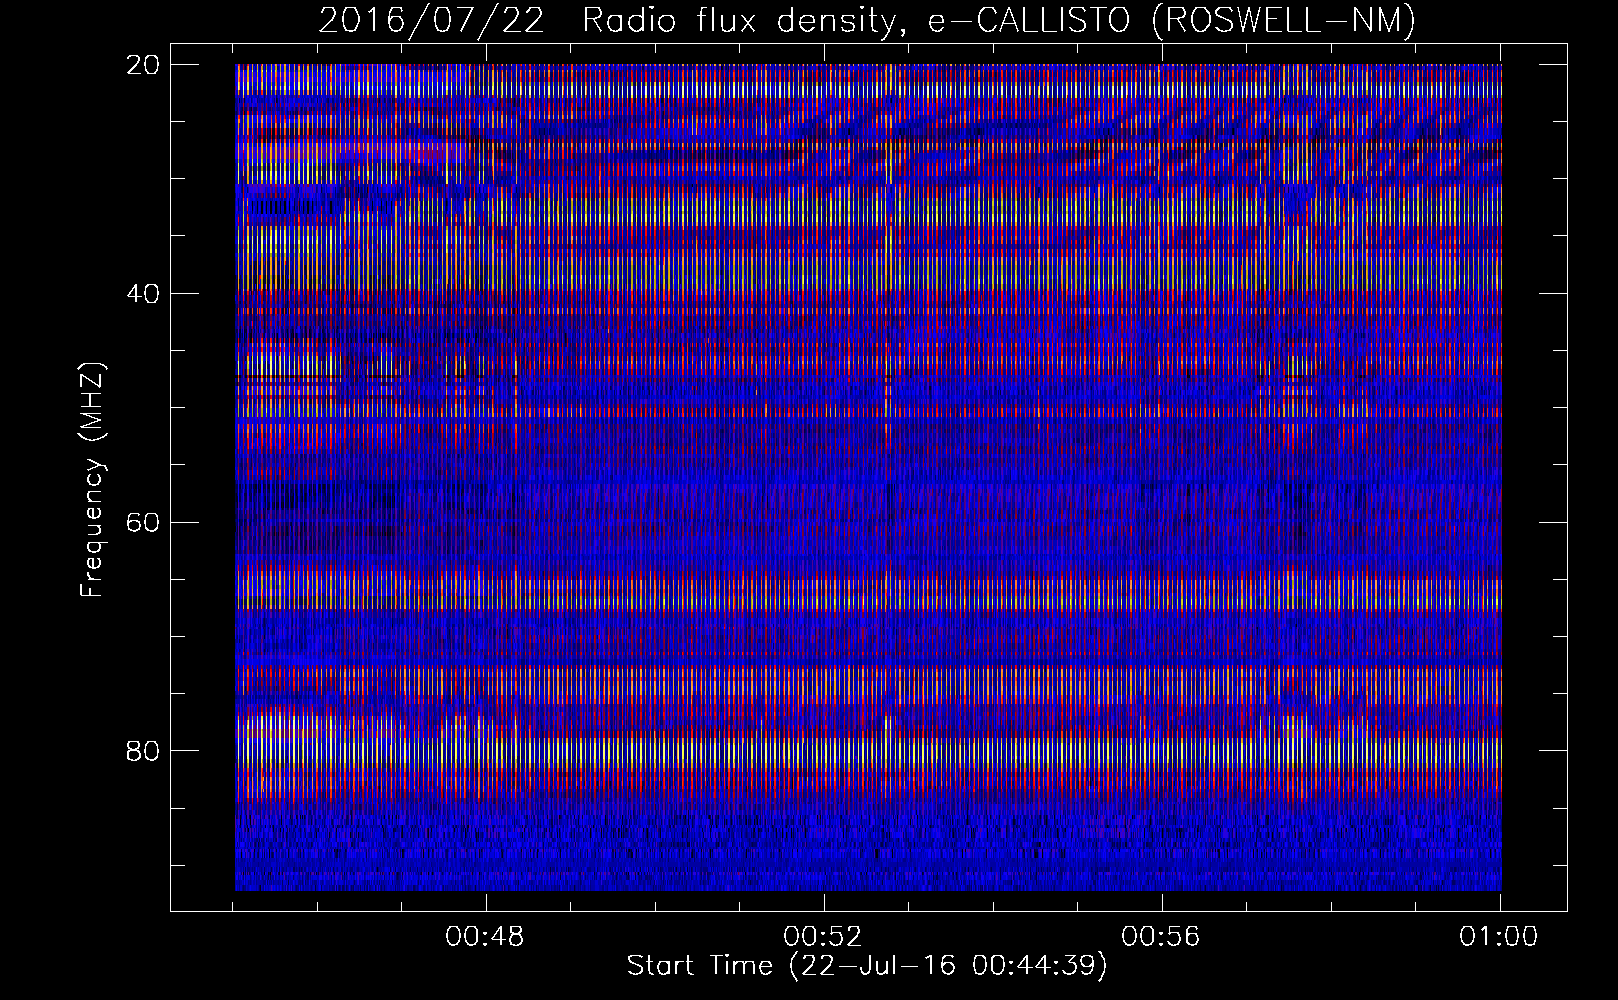This screenshot has width=1618, height=1000.
Task: Click the plot title "2016/07/22 Radio flux density, e-CALLISTO (ROSWELL-NM)"
Action: pyautogui.click(x=867, y=20)
